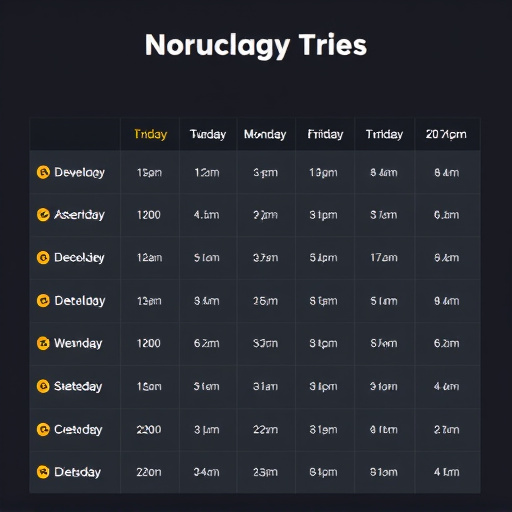Click the yellow icon beside Steteday
Screen dimensions: 512x512
click(x=43, y=386)
